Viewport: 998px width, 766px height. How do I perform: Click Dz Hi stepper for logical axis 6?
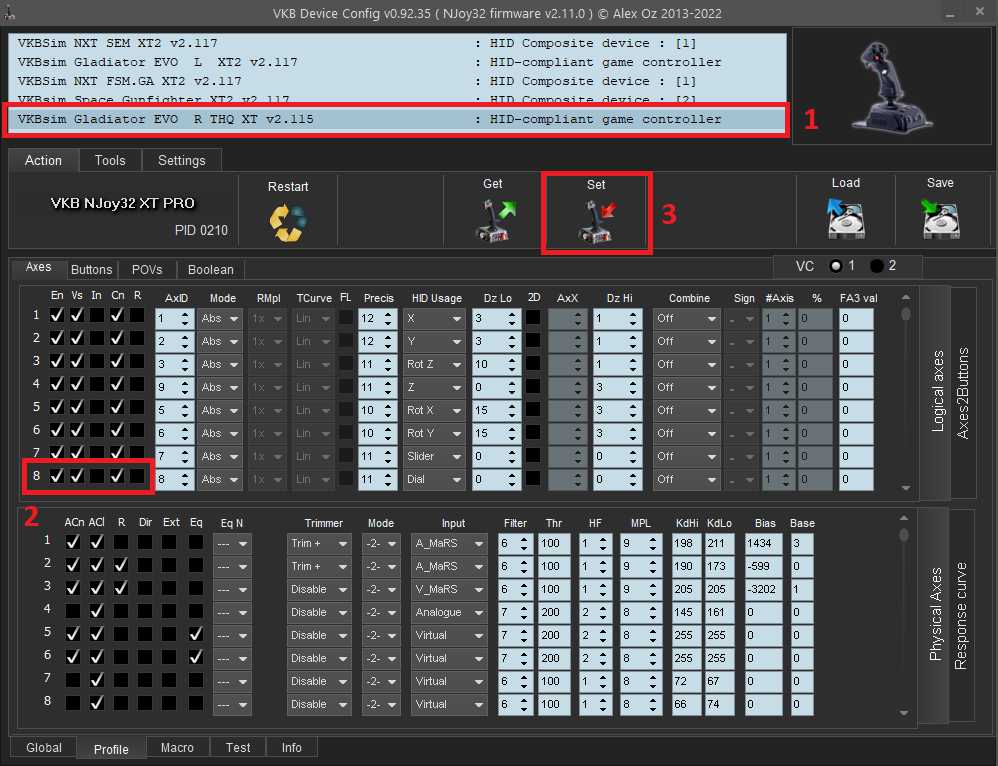click(x=633, y=433)
